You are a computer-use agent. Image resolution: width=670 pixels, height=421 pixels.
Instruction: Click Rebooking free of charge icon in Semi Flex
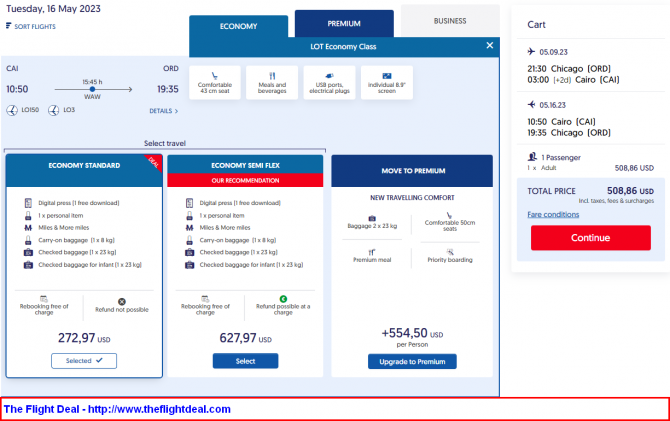pos(205,299)
